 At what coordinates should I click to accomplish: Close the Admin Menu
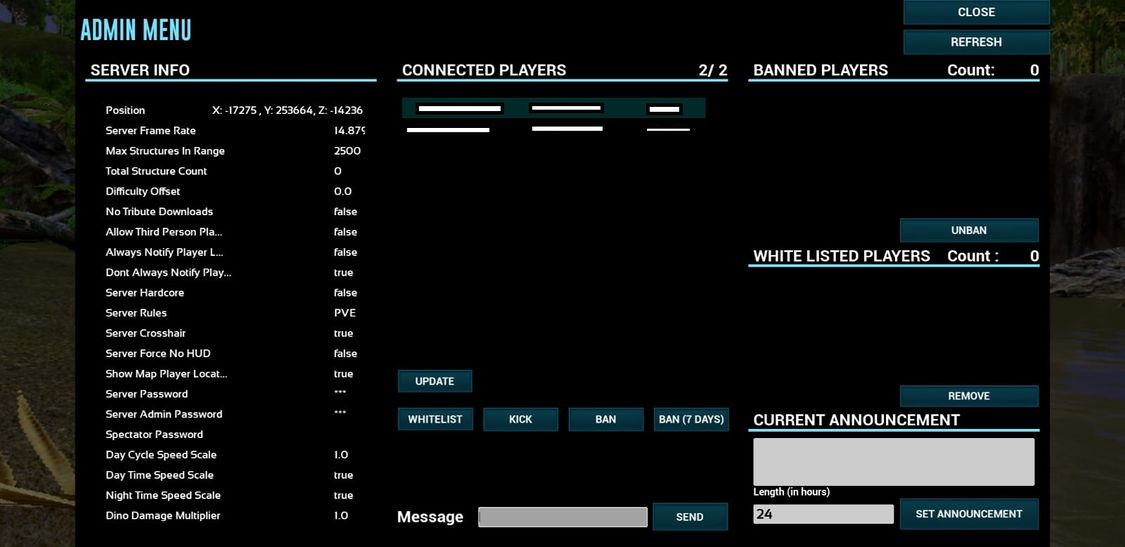[x=975, y=12]
